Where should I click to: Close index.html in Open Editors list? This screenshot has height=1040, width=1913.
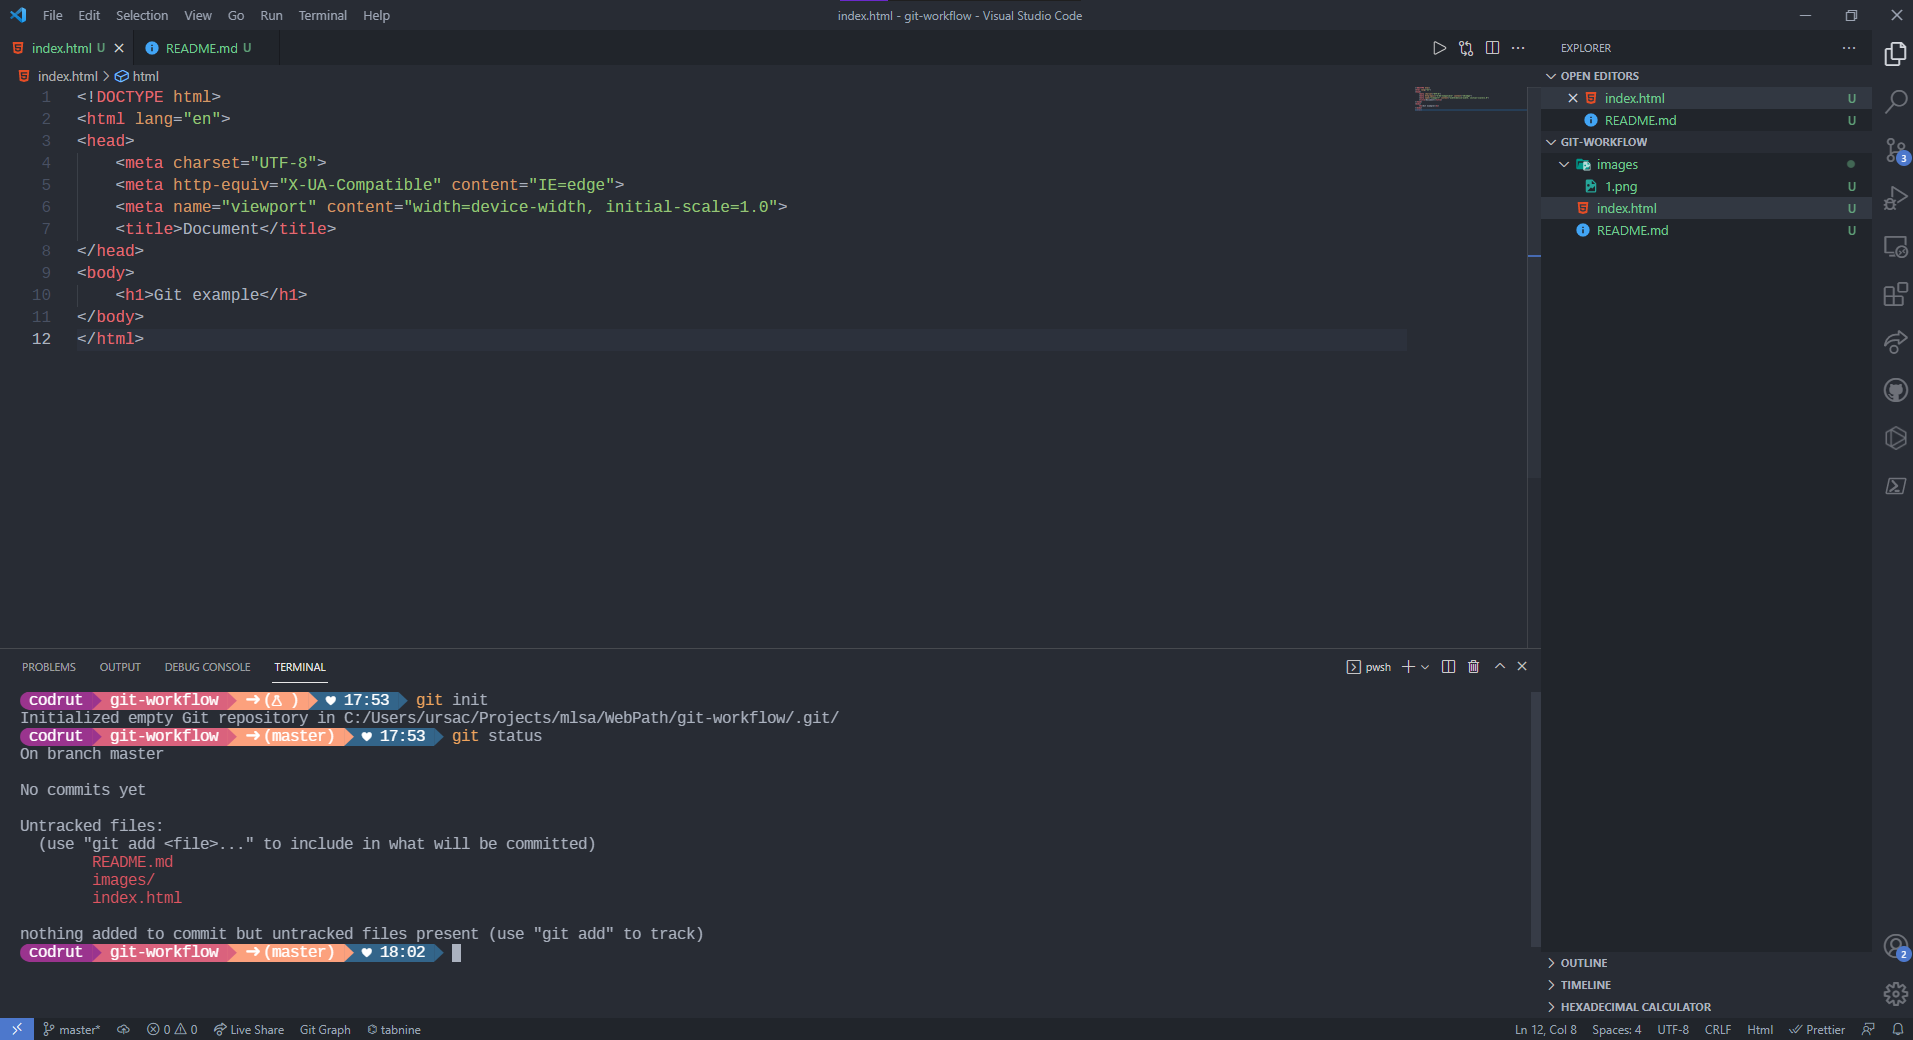click(x=1573, y=98)
